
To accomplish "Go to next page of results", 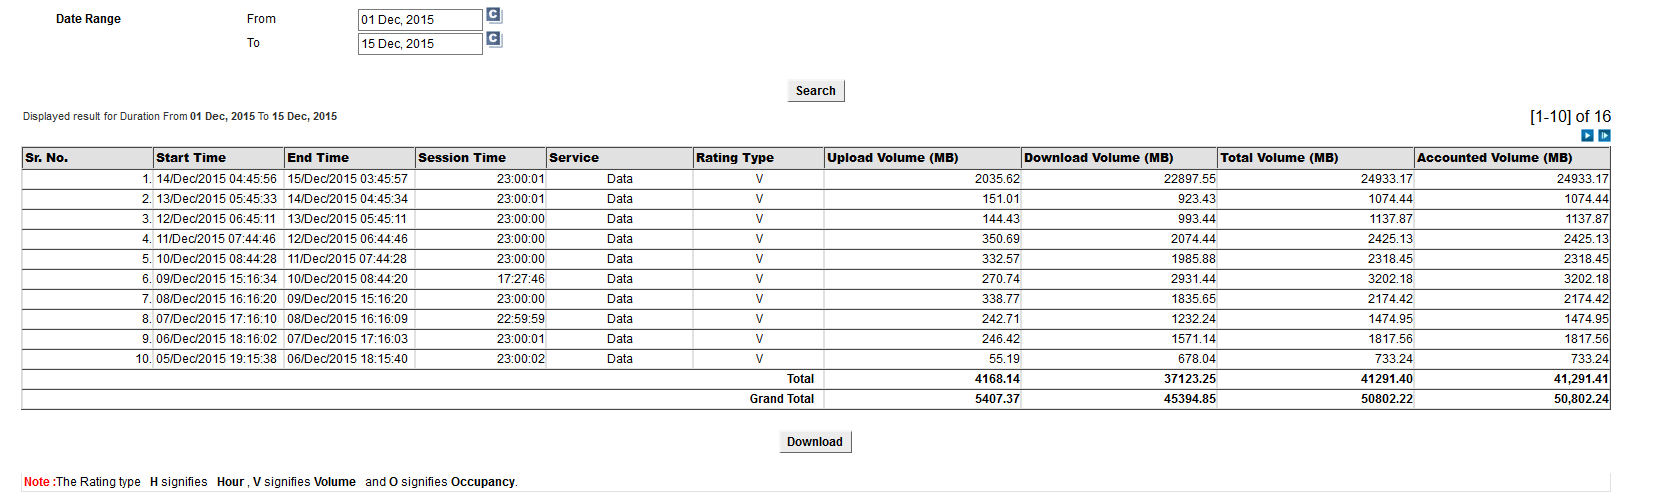I will (1587, 136).
